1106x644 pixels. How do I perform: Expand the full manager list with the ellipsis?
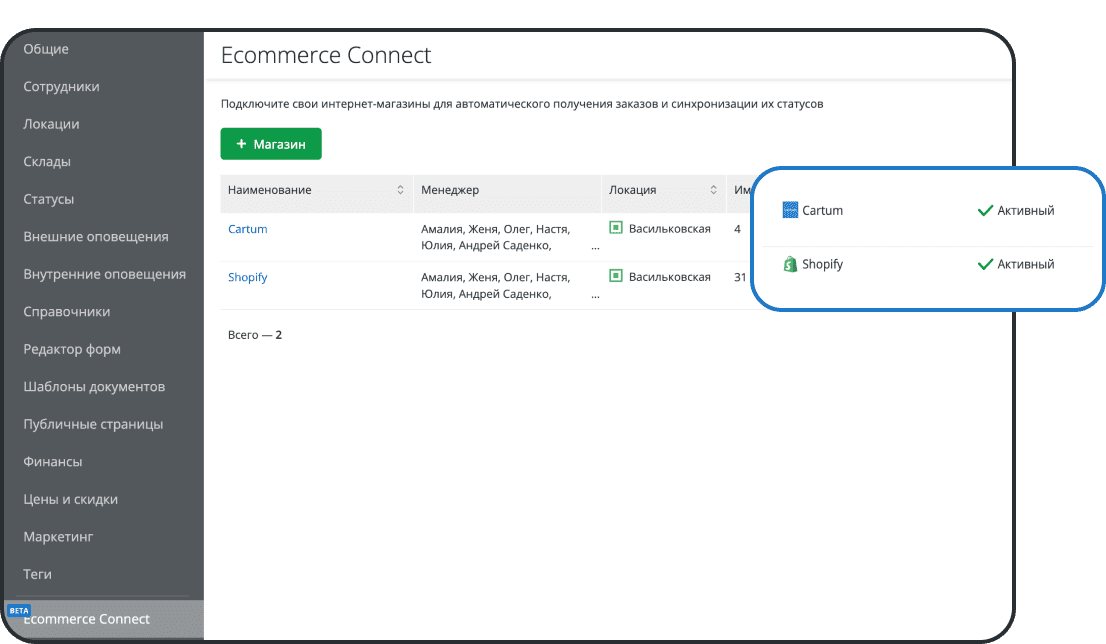click(595, 245)
